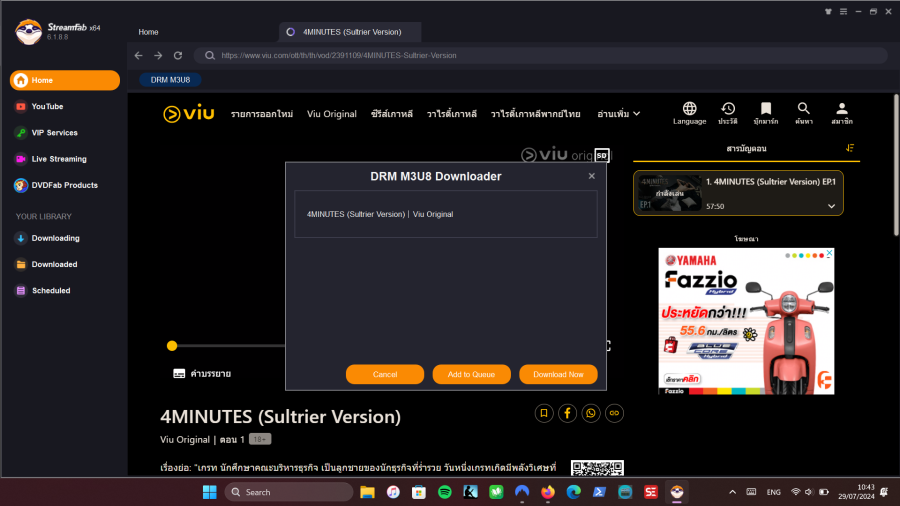The width and height of the screenshot is (900, 506).
Task: Click the video progress slider knob
Action: tap(172, 346)
